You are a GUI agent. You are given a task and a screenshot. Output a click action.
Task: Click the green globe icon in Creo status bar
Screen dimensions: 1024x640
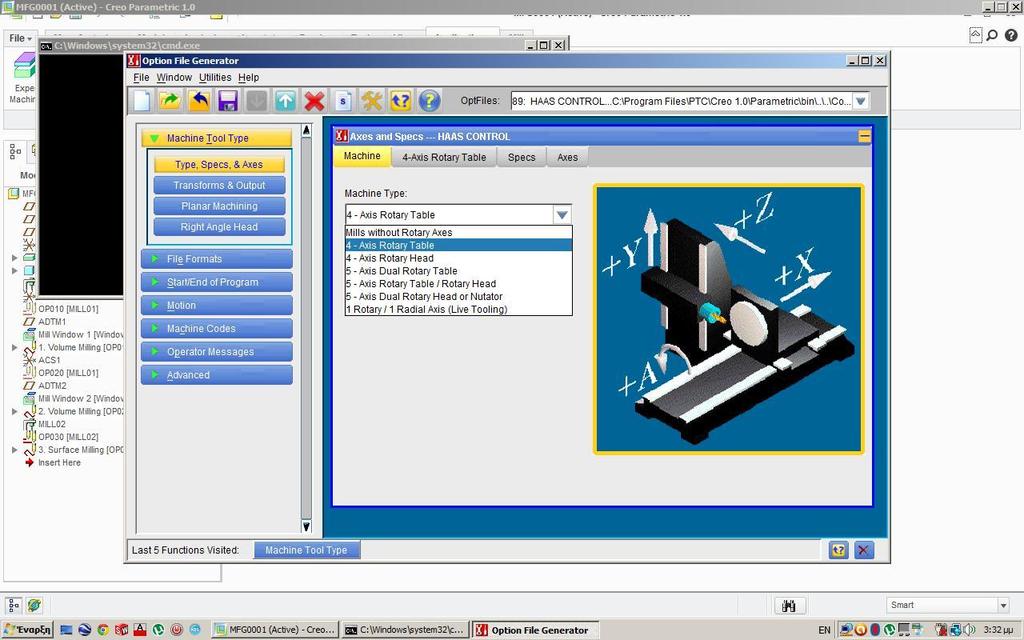[34, 605]
